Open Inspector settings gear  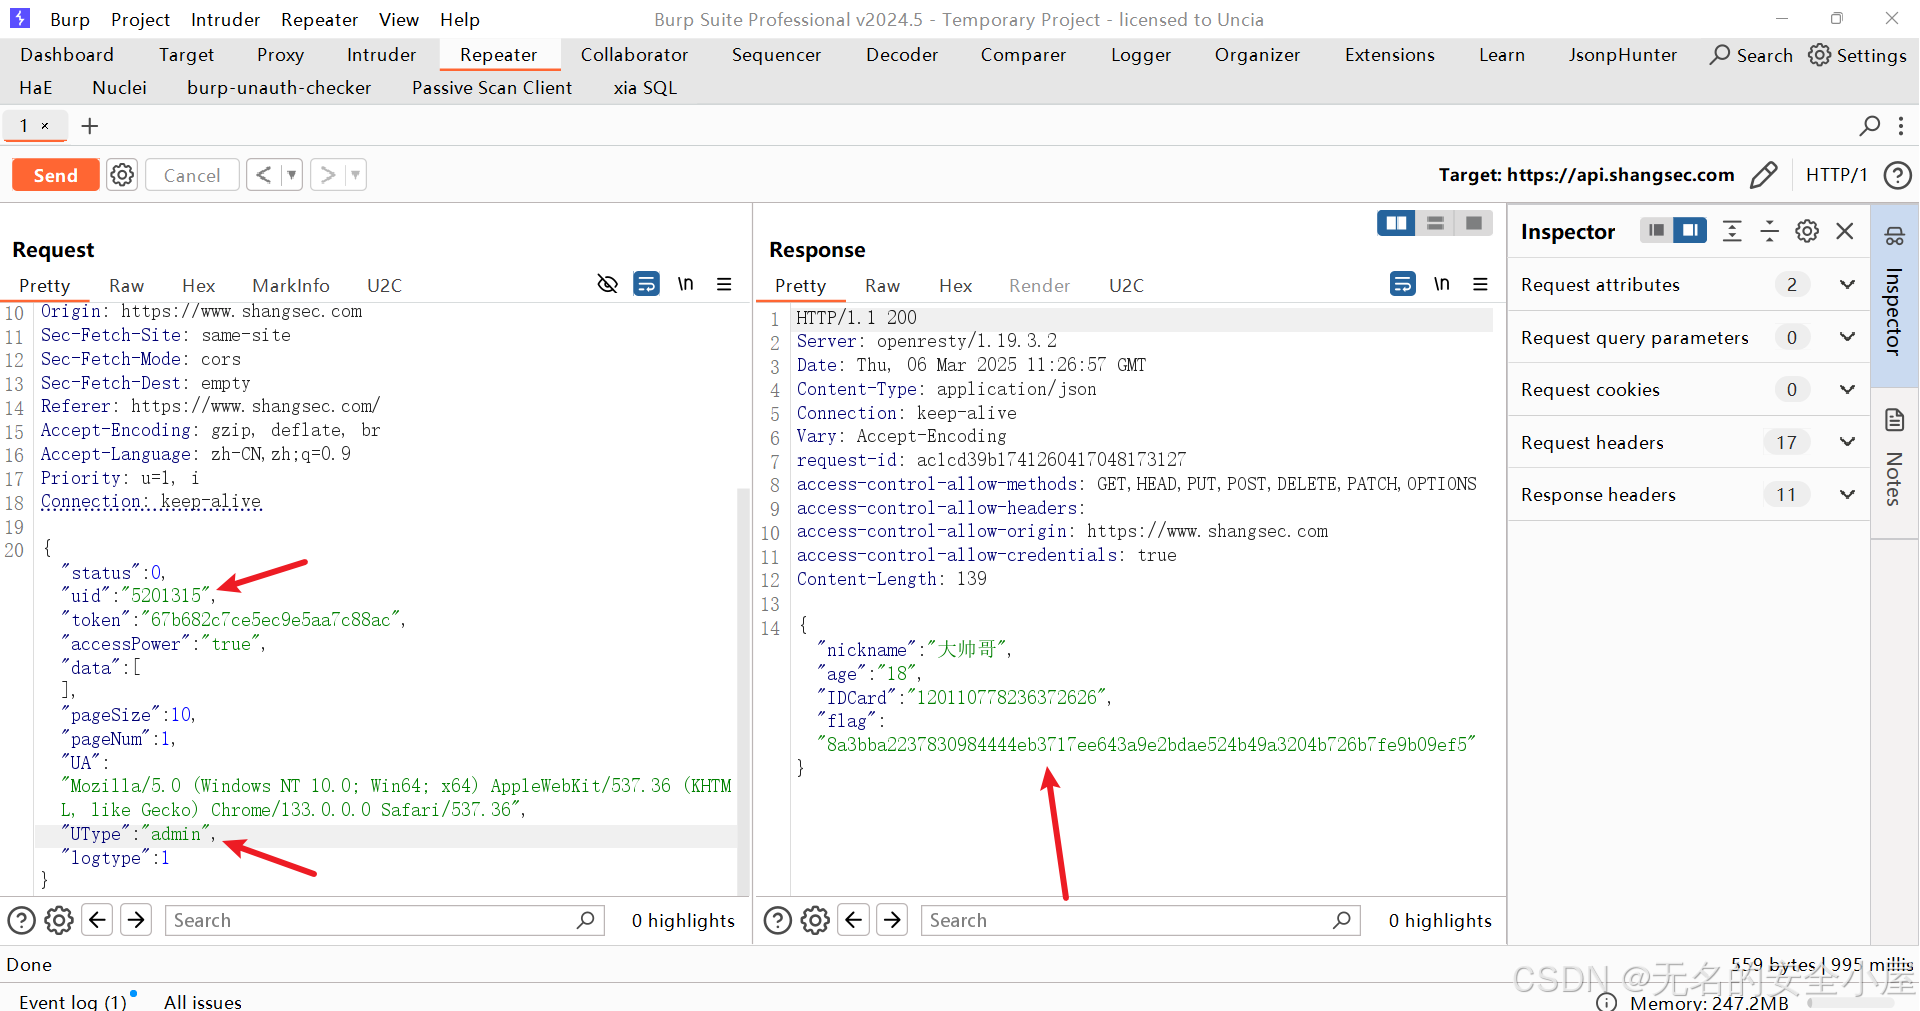click(x=1807, y=231)
